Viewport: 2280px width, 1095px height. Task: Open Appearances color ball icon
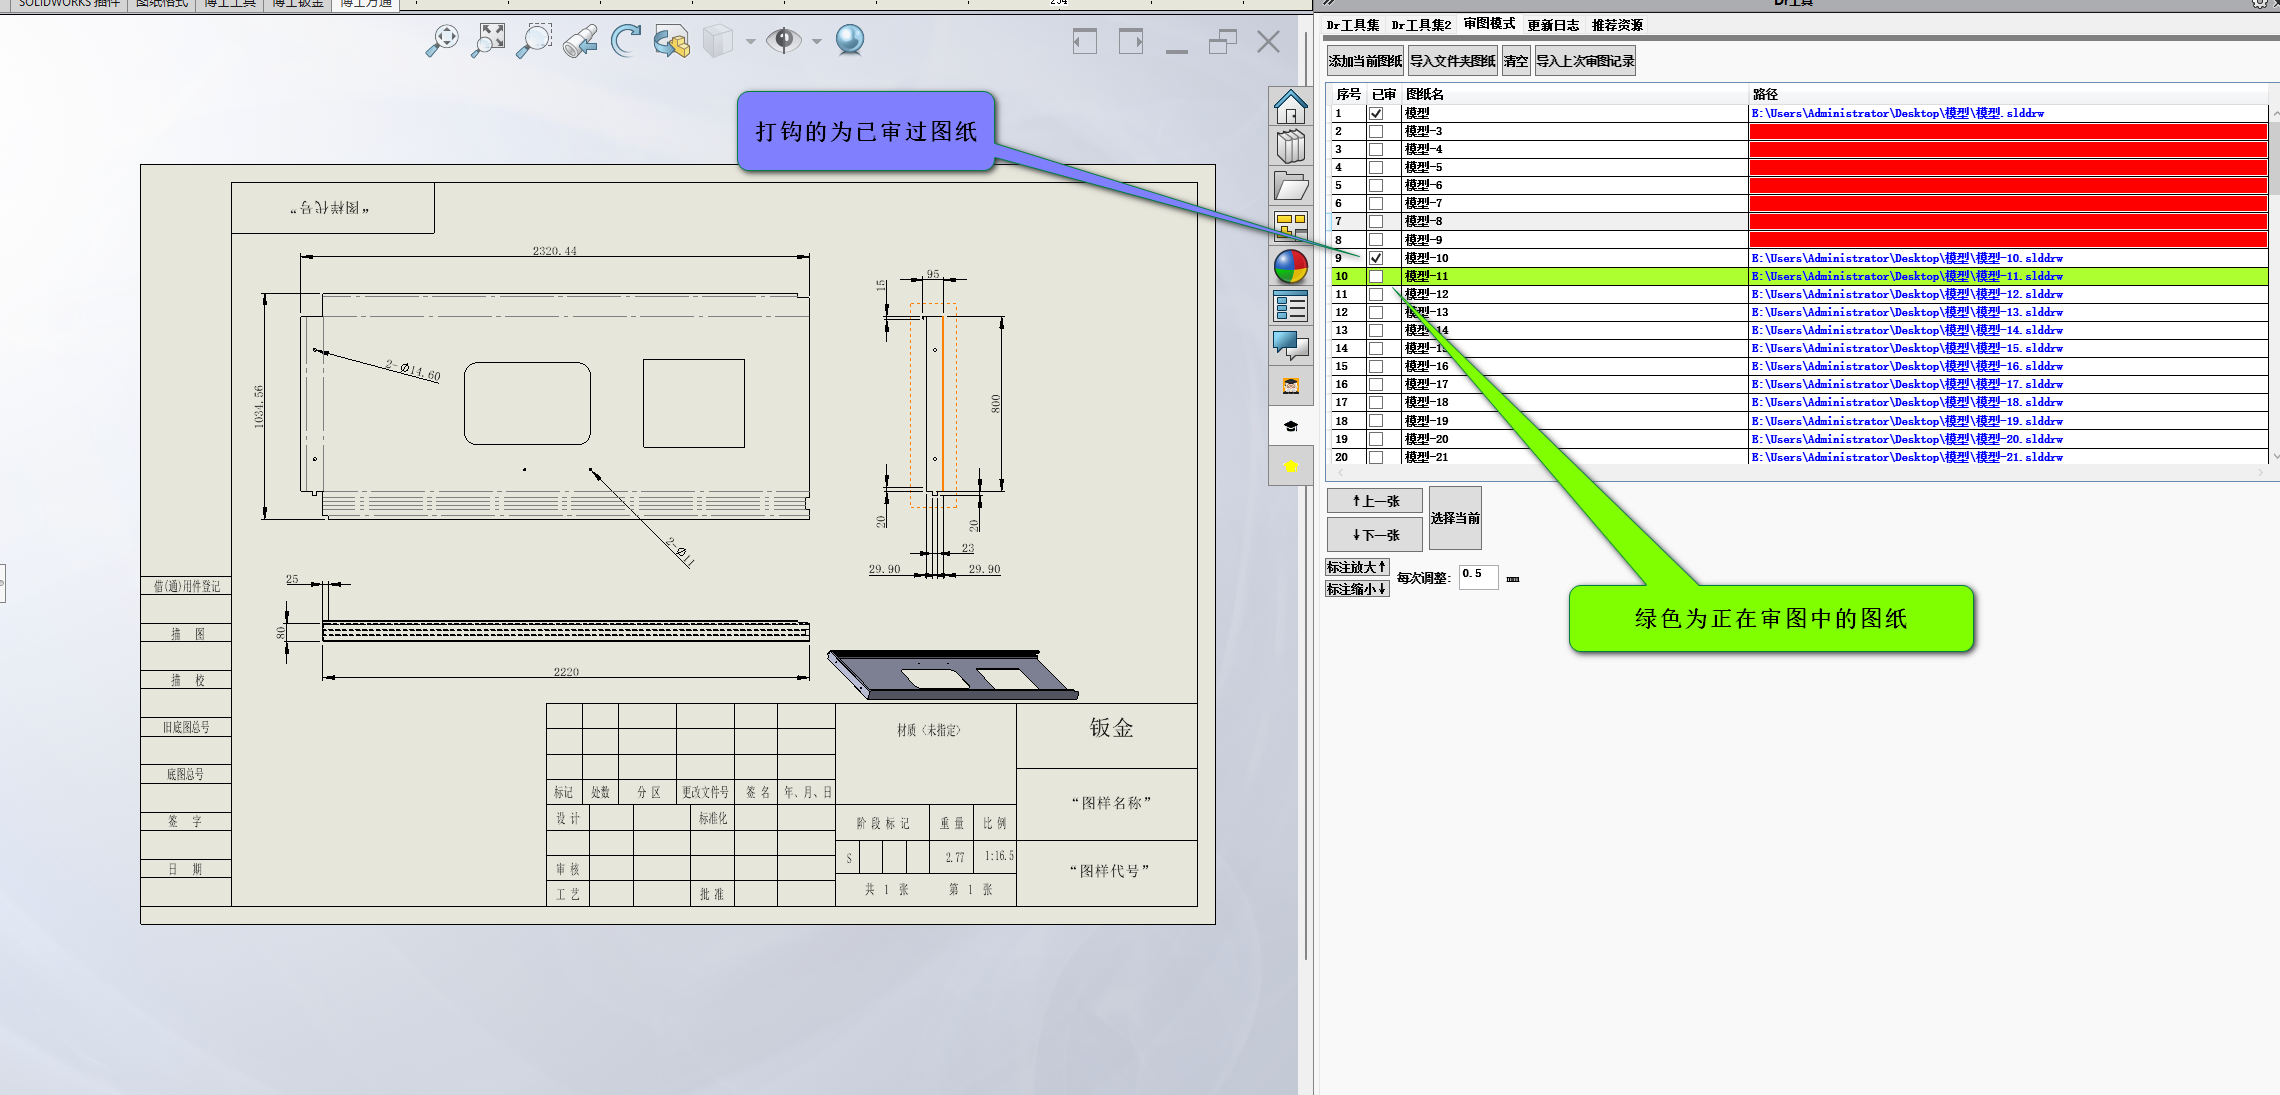coord(1290,267)
